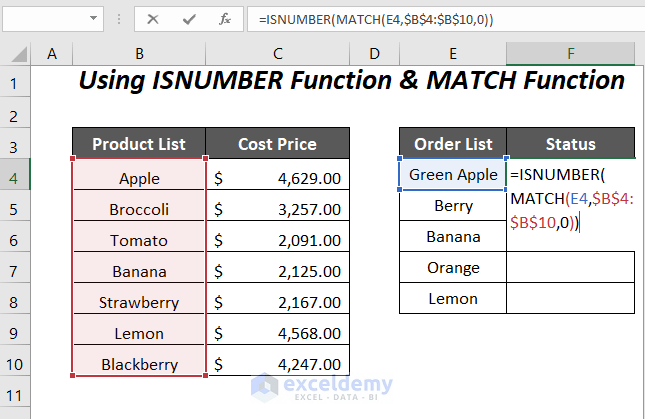Screen dimensions: 645x419
Task: Click the Green Apple cell
Action: click(x=453, y=175)
